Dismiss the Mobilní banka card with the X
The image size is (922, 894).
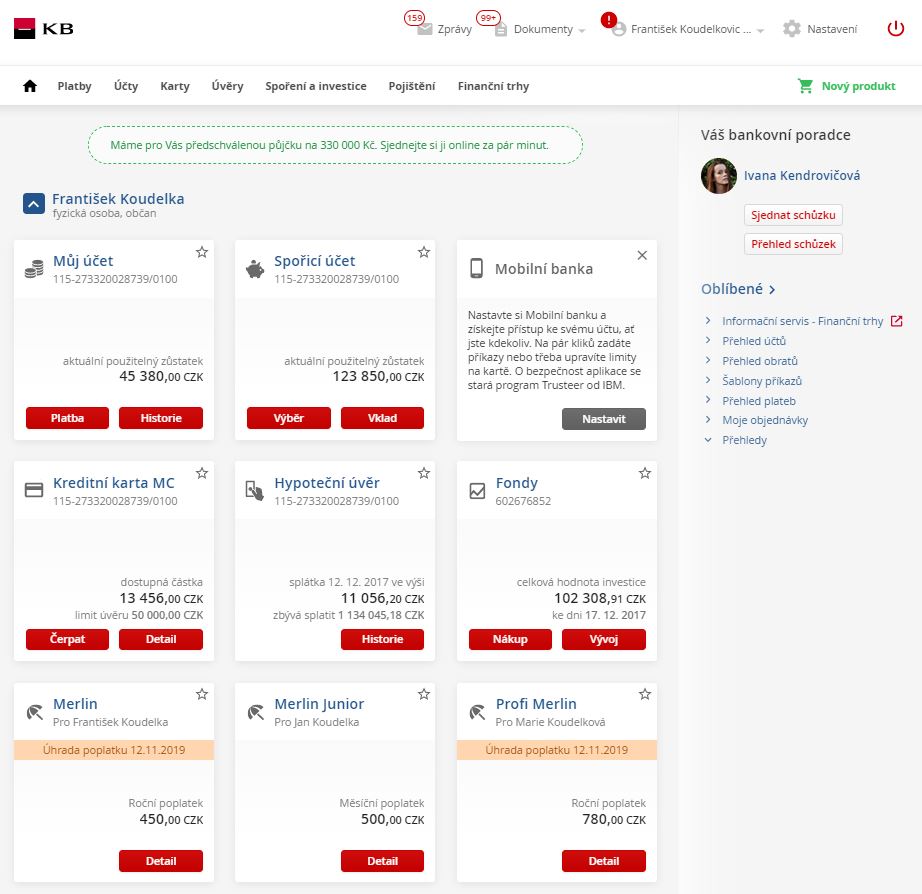pos(641,255)
